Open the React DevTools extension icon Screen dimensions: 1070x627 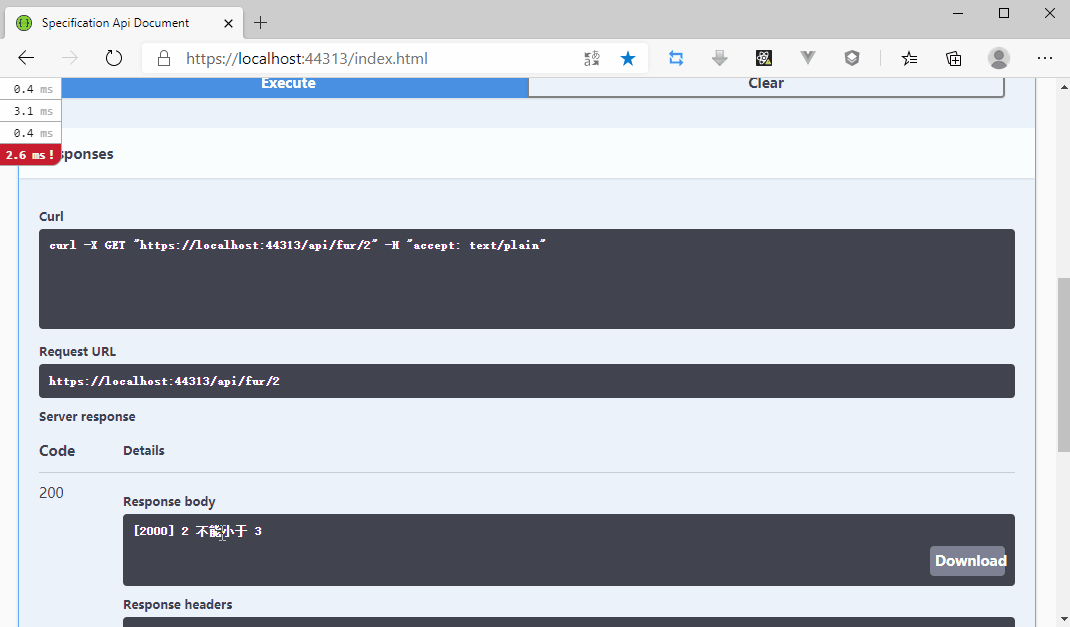764,58
